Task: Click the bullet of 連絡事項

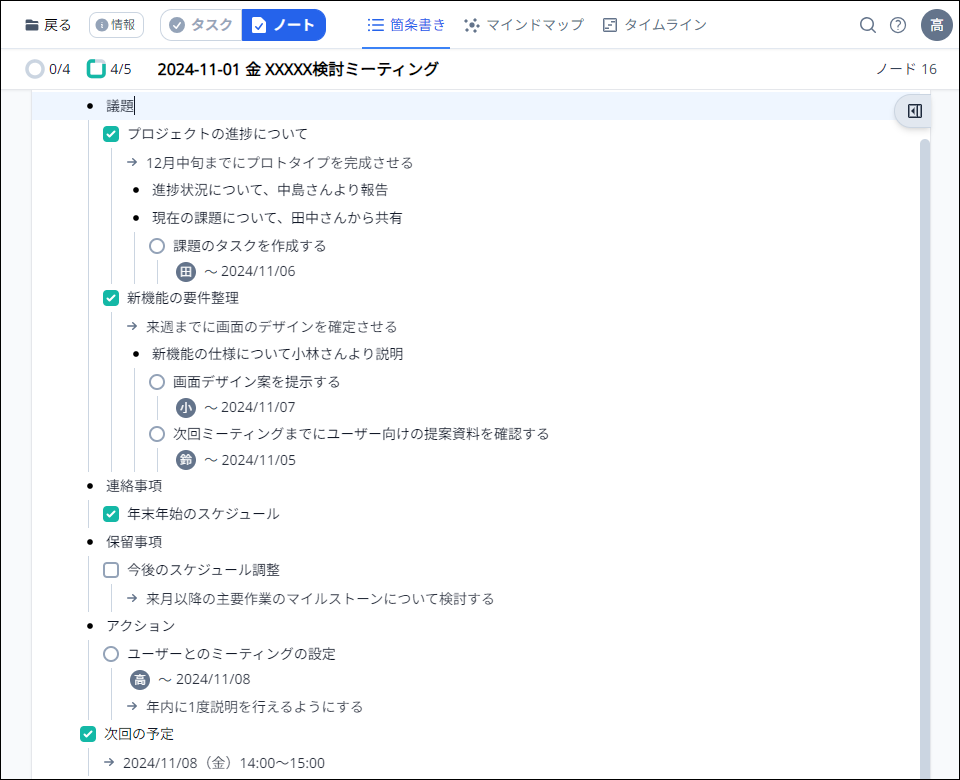Action: pyautogui.click(x=90, y=486)
